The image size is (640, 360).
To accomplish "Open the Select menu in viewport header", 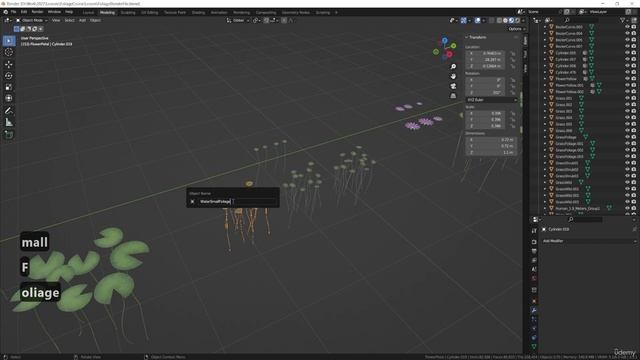I will [x=69, y=20].
